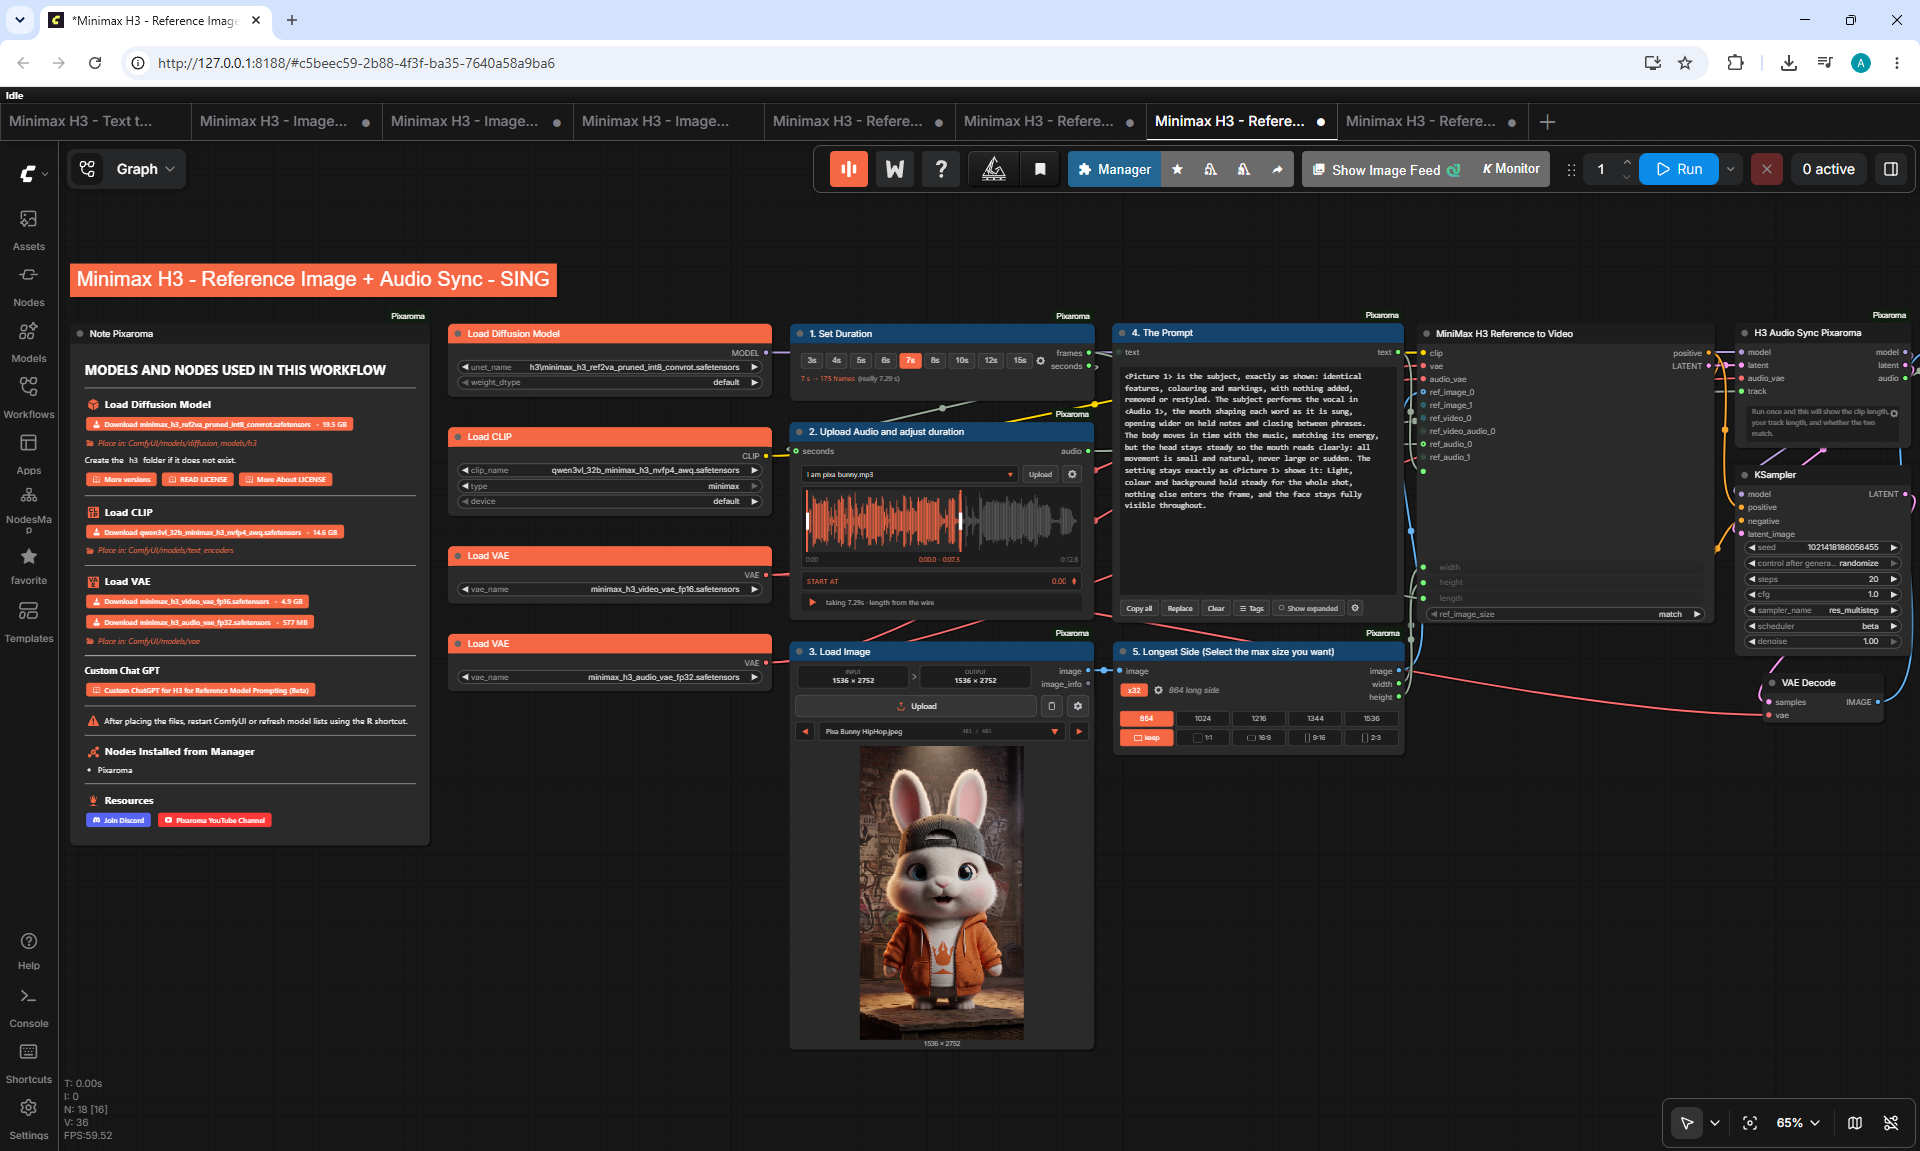Open settings gear in Set Duration node

point(1040,361)
